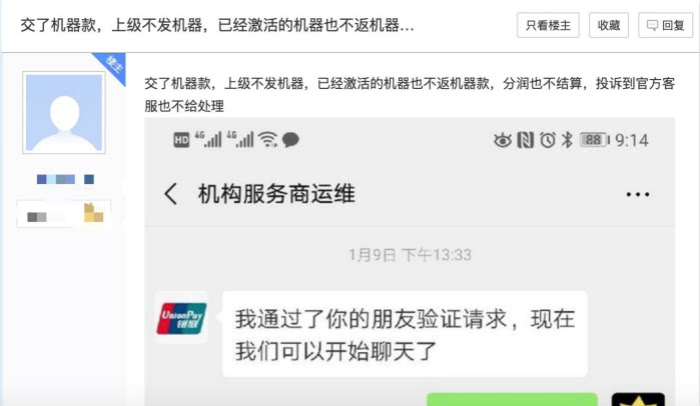
Task: Click the WiFi signal icon
Action: tap(268, 140)
